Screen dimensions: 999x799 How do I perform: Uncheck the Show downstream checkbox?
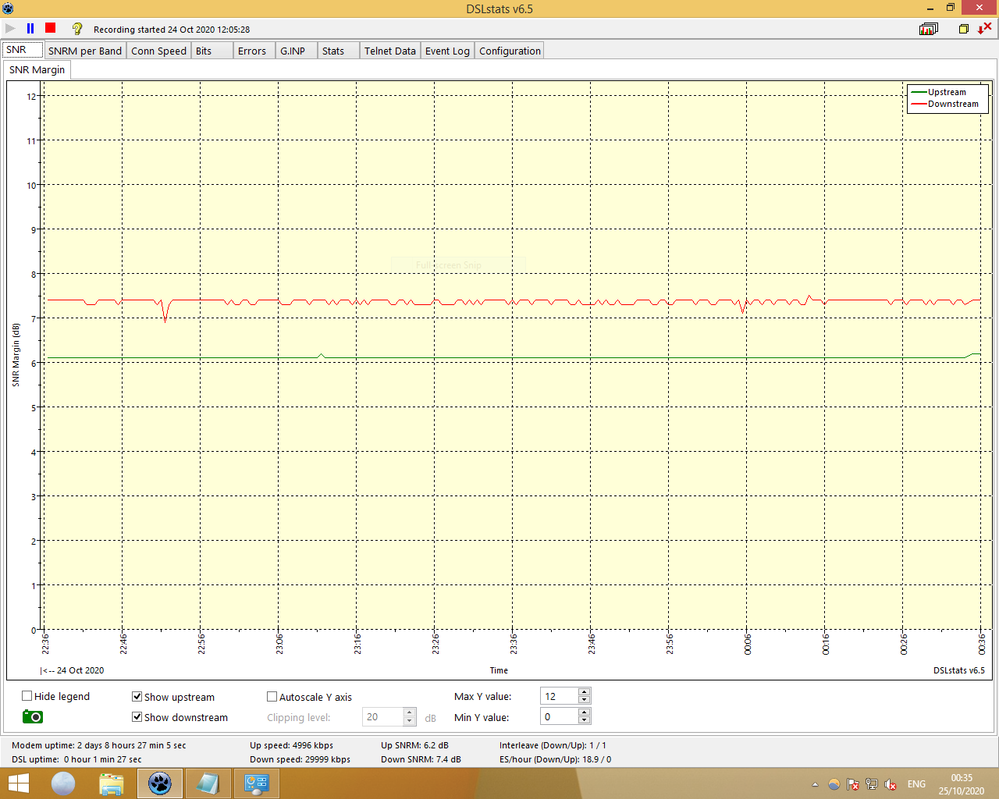[x=137, y=717]
